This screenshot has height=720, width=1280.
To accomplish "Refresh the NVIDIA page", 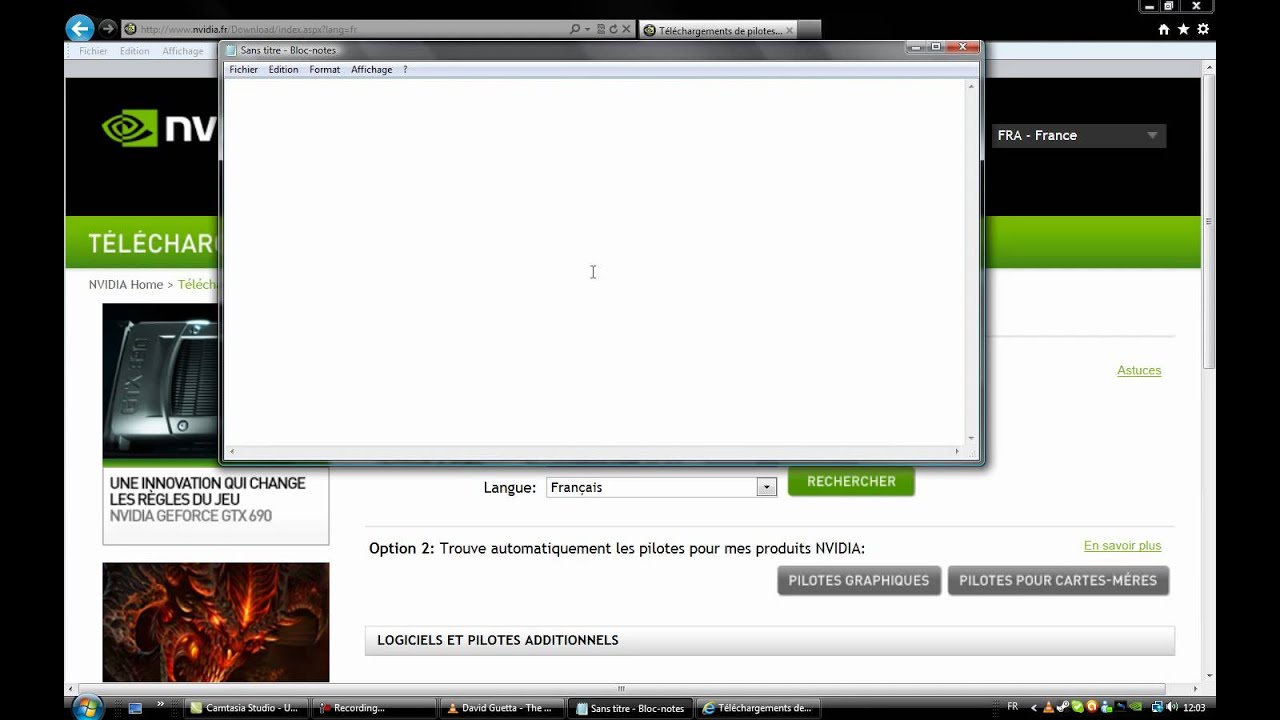I will [x=613, y=29].
